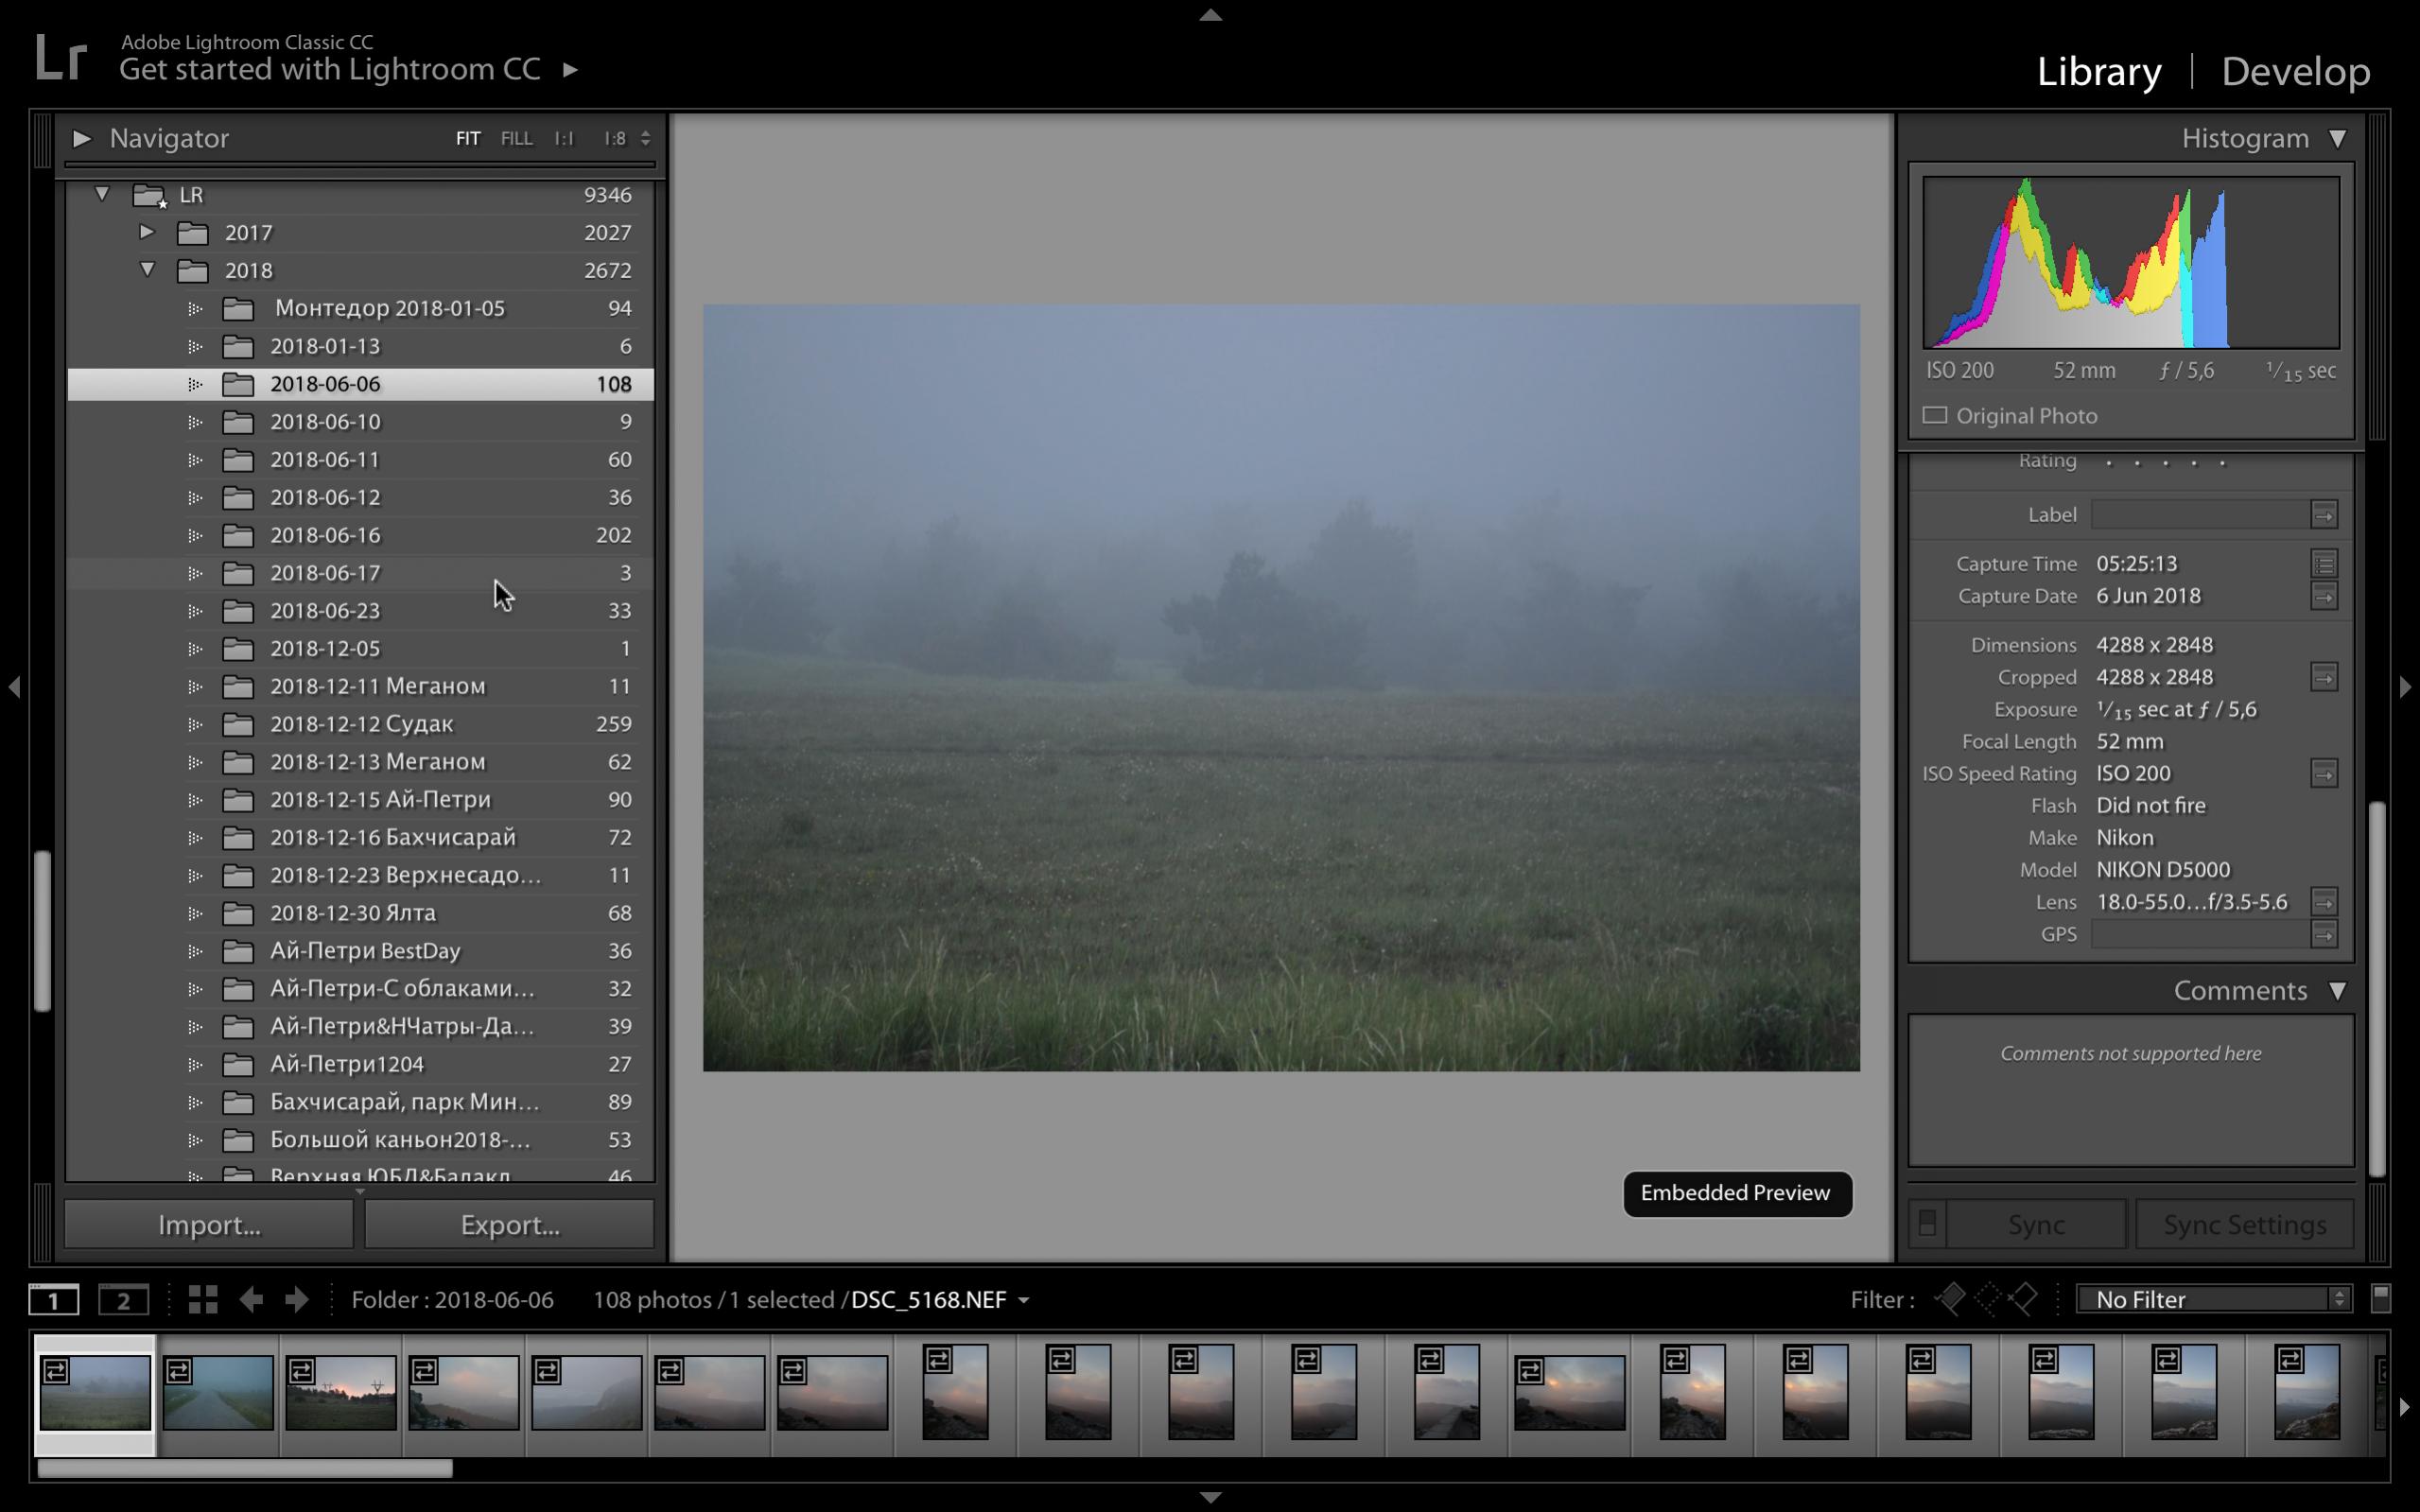Open grid view from filmstrip toolbar

(x=203, y=1299)
